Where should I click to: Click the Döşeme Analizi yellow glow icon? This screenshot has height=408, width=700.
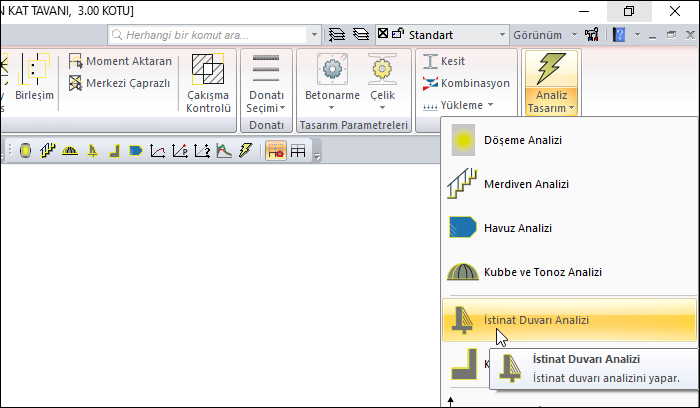[463, 140]
